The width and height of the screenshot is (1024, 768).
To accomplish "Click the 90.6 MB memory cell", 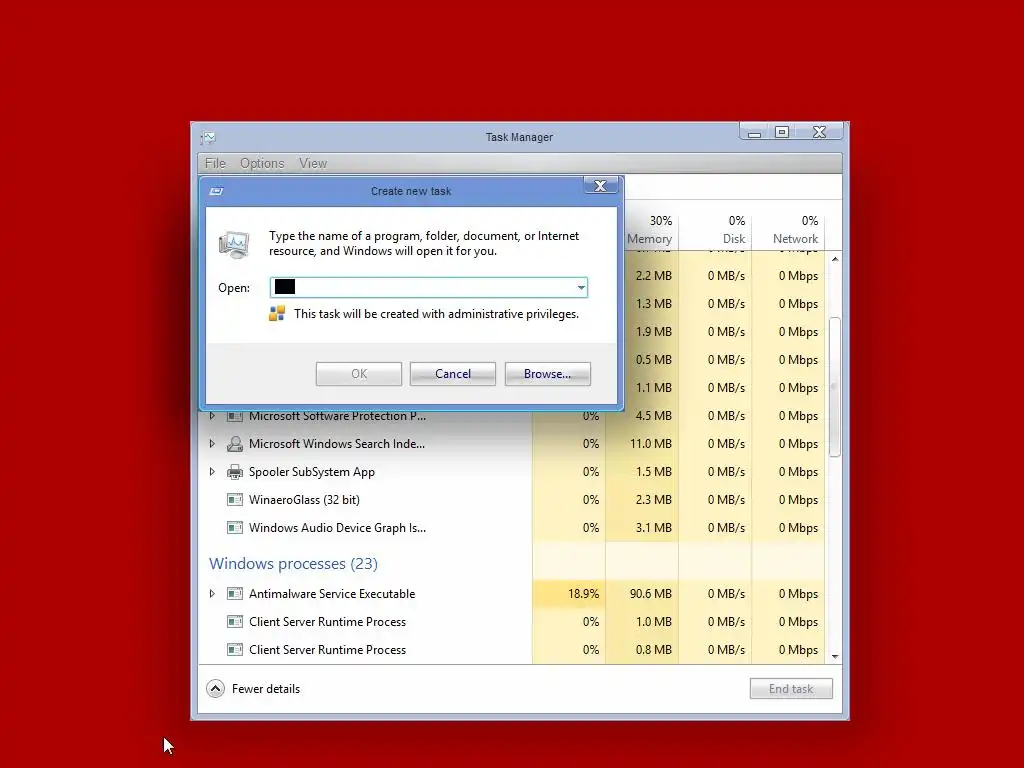I will [642, 594].
